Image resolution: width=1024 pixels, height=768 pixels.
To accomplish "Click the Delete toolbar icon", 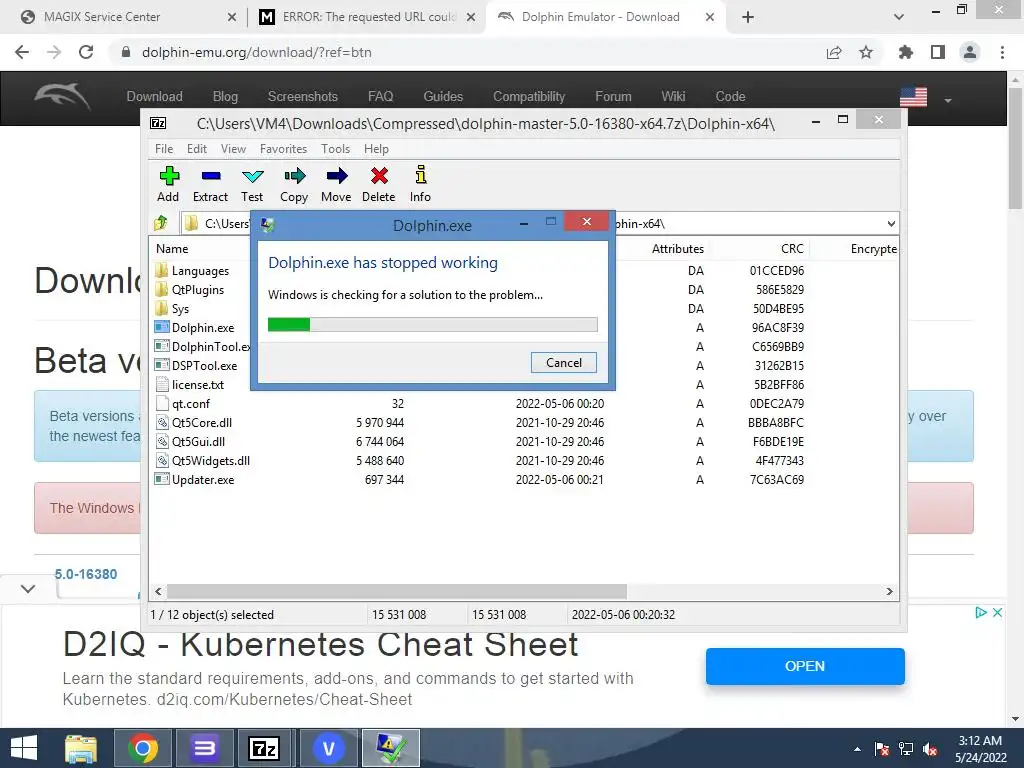I will click(x=379, y=176).
